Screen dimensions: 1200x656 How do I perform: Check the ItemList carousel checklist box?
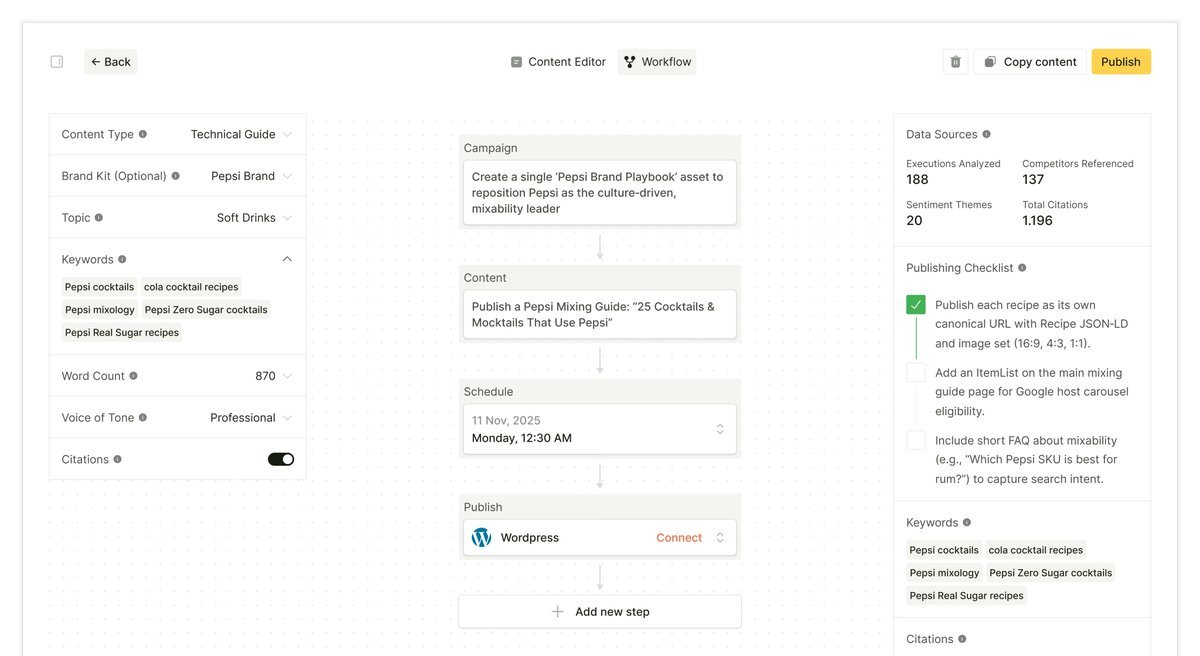coord(916,373)
